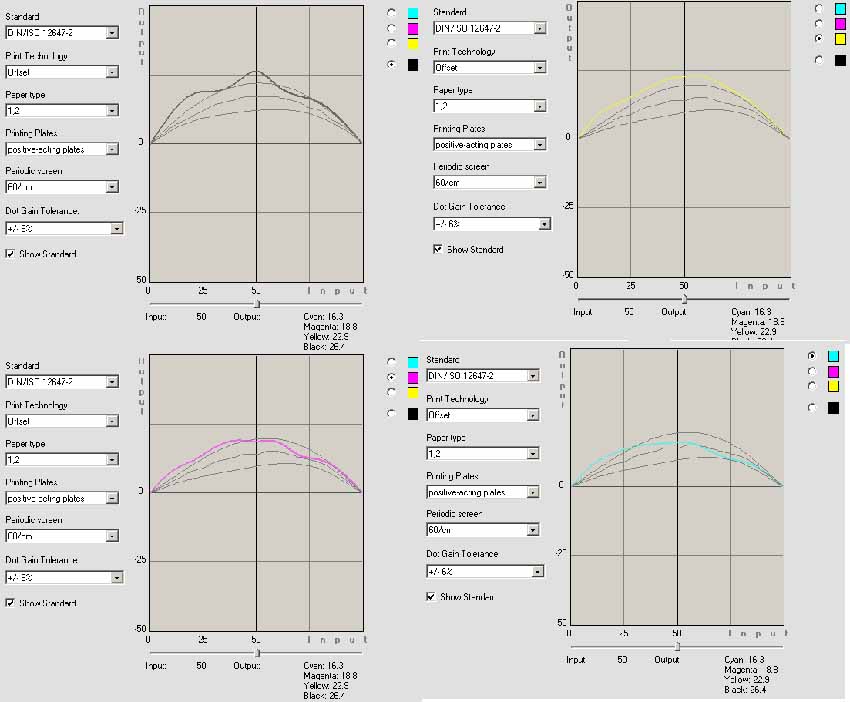The image size is (850, 702).
Task: Click the graph showing the yellow dot gain curve
Action: coord(684,139)
